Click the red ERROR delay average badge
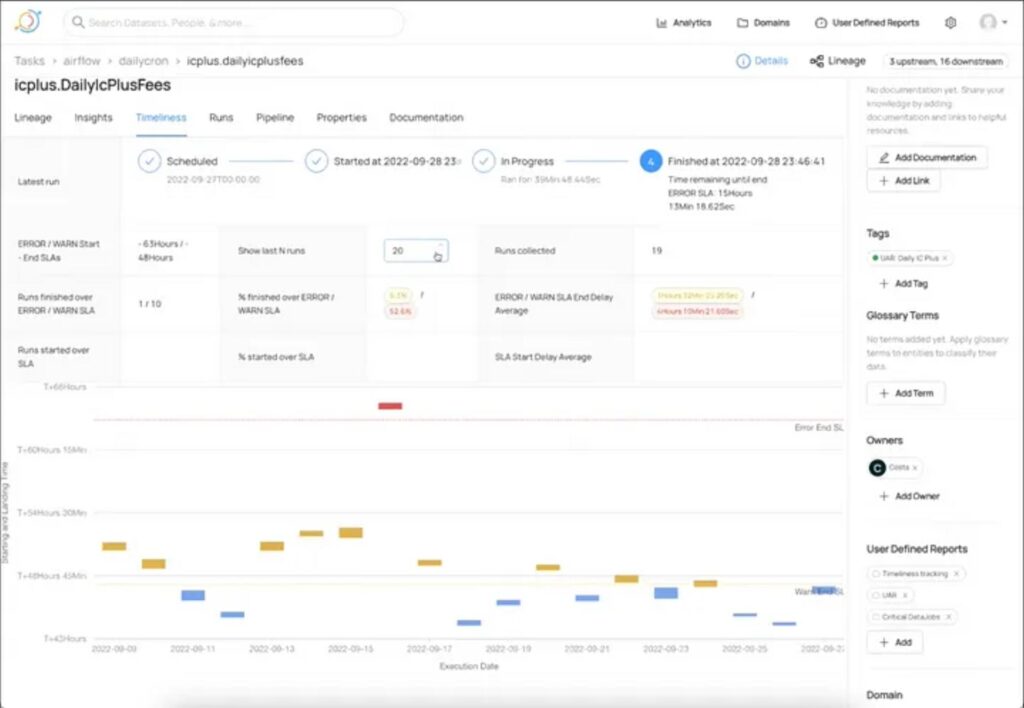Viewport: 1024px width, 708px height. coord(697,312)
